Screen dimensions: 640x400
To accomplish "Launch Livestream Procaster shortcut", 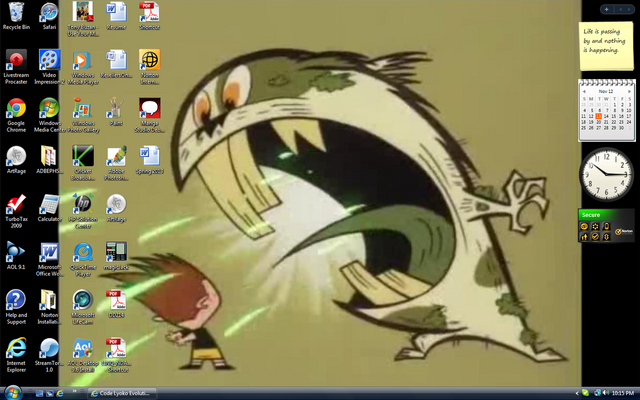I will click(16, 67).
